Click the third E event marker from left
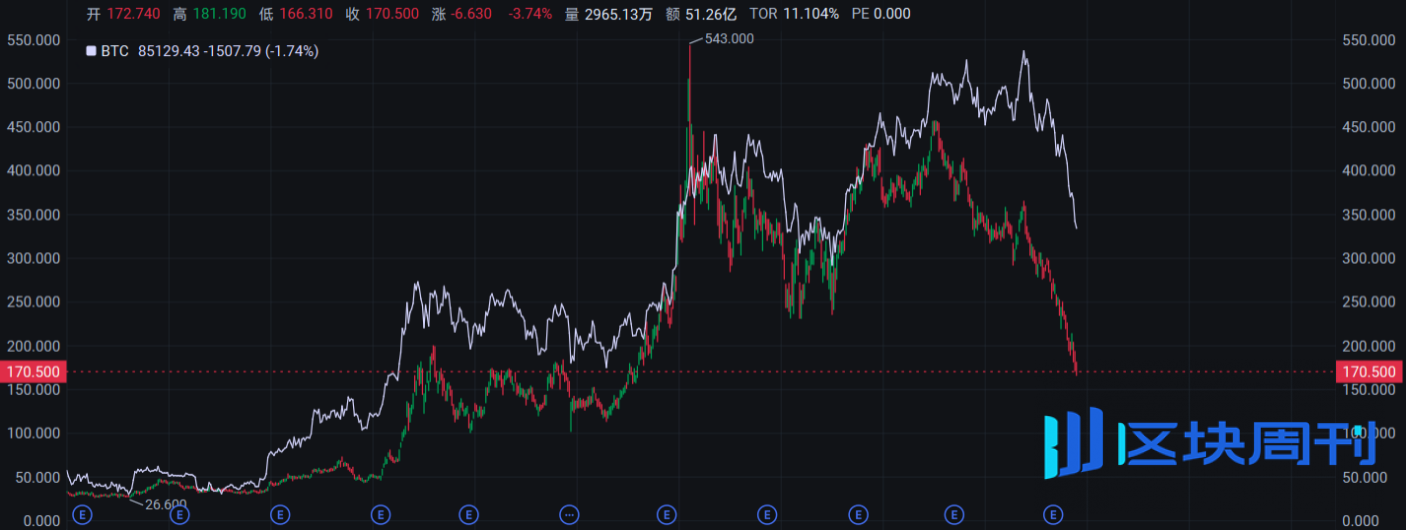This screenshot has height=530, width=1406. 281,514
